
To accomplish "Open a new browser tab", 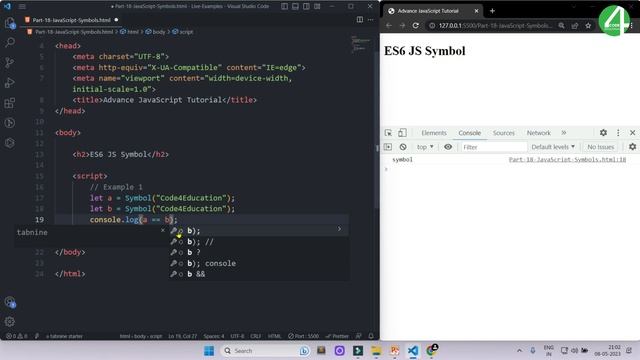I will 492,11.
